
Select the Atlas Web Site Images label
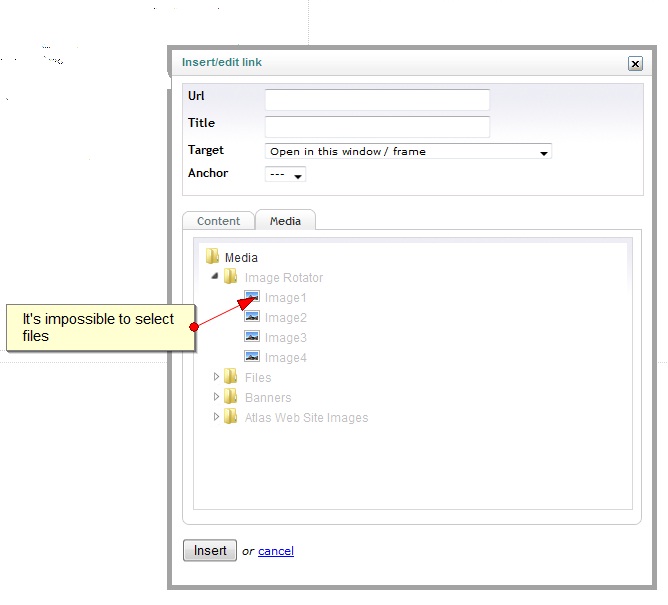tap(306, 418)
